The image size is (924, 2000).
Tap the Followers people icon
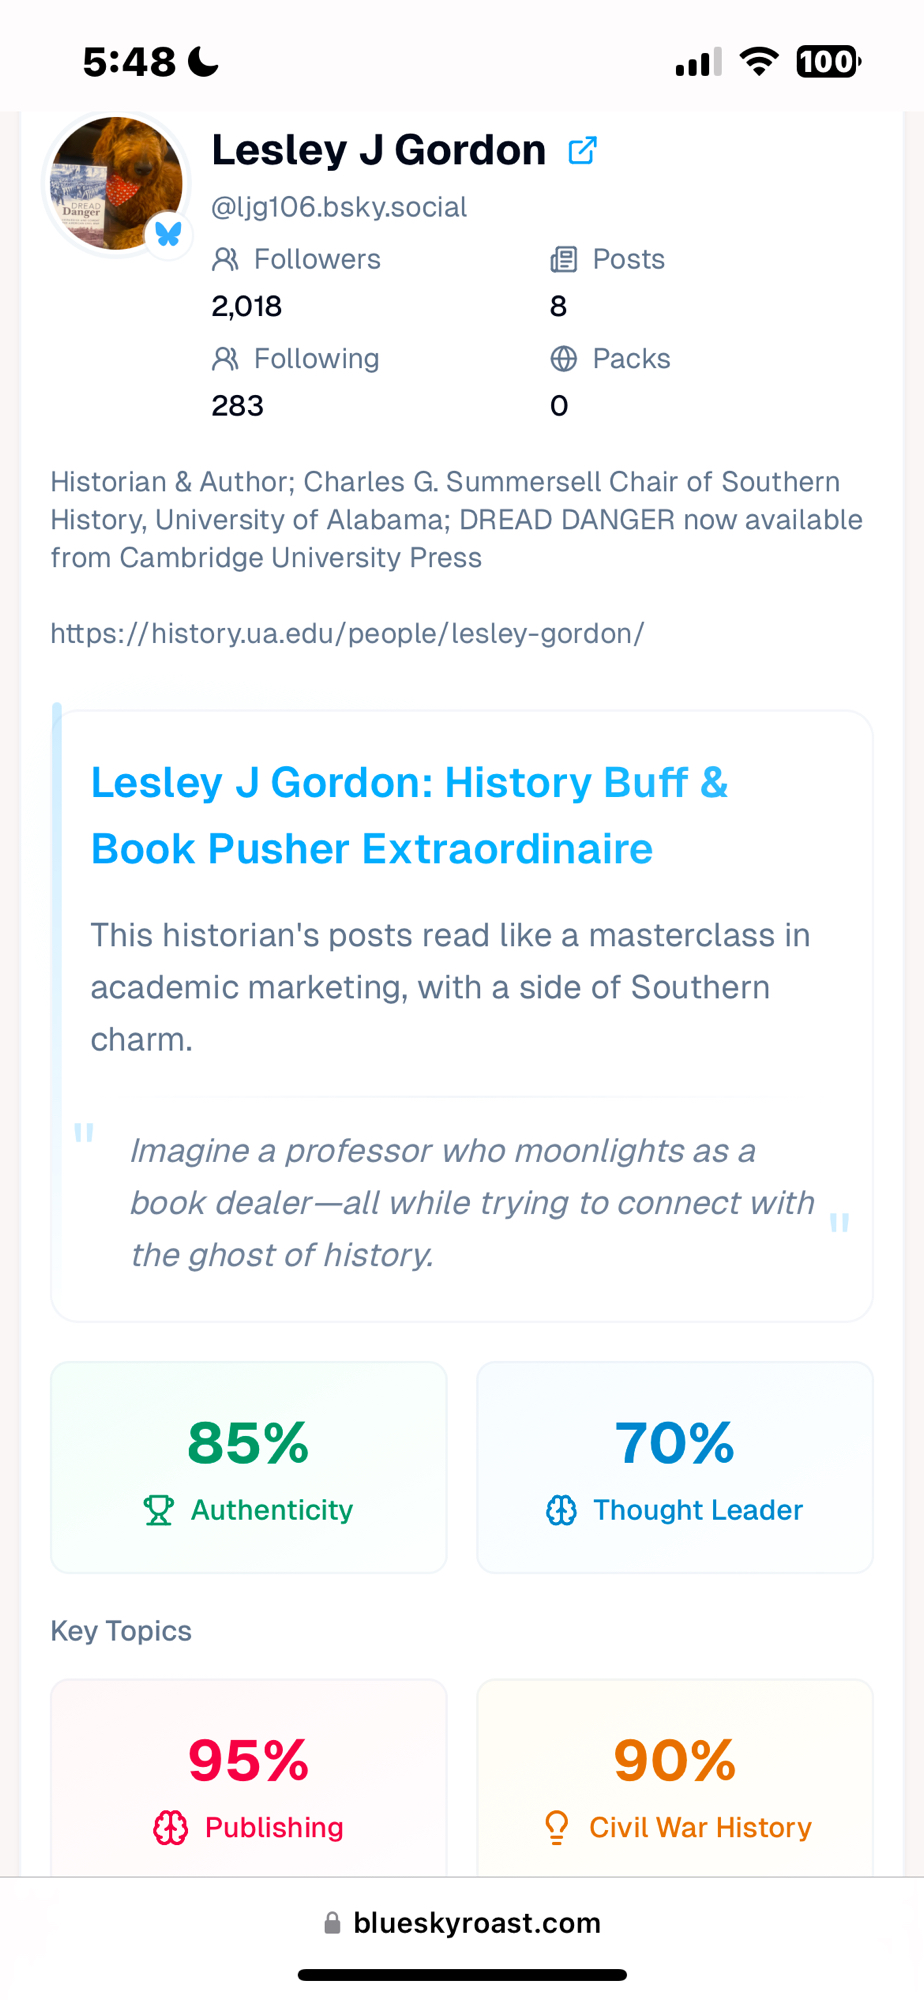pos(225,260)
